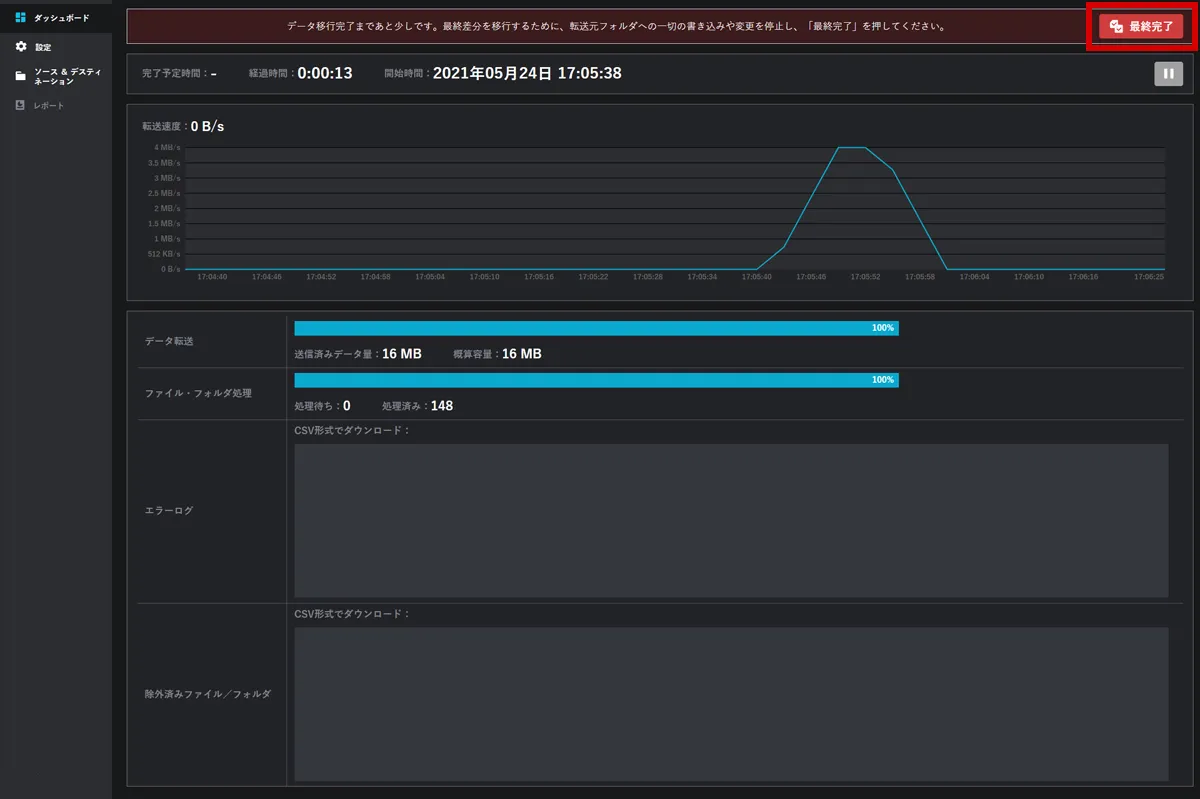Click the icon inside the 最終完了 button
This screenshot has width=1200, height=799.
pyautogui.click(x=1116, y=27)
